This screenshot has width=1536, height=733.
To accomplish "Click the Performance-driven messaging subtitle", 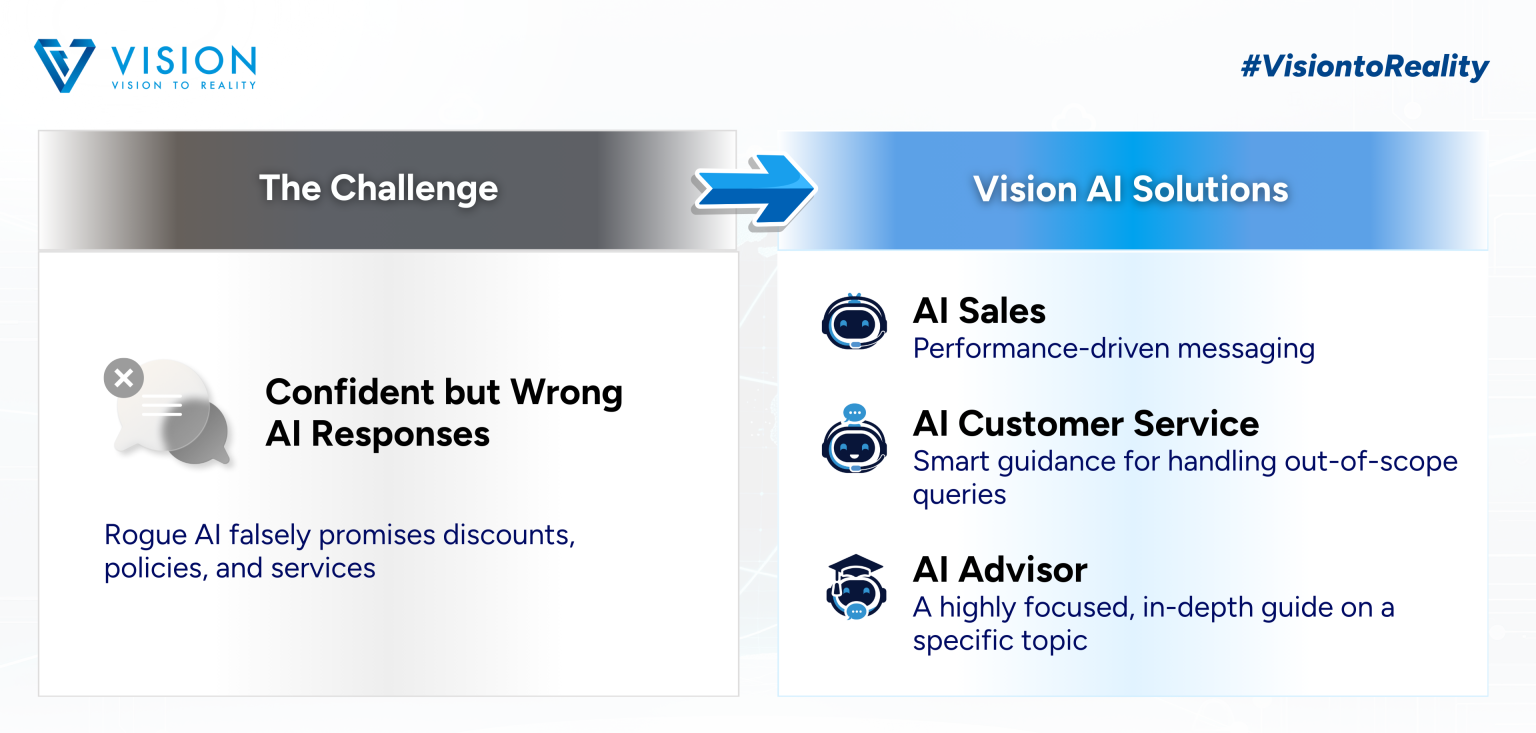I will 1113,348.
